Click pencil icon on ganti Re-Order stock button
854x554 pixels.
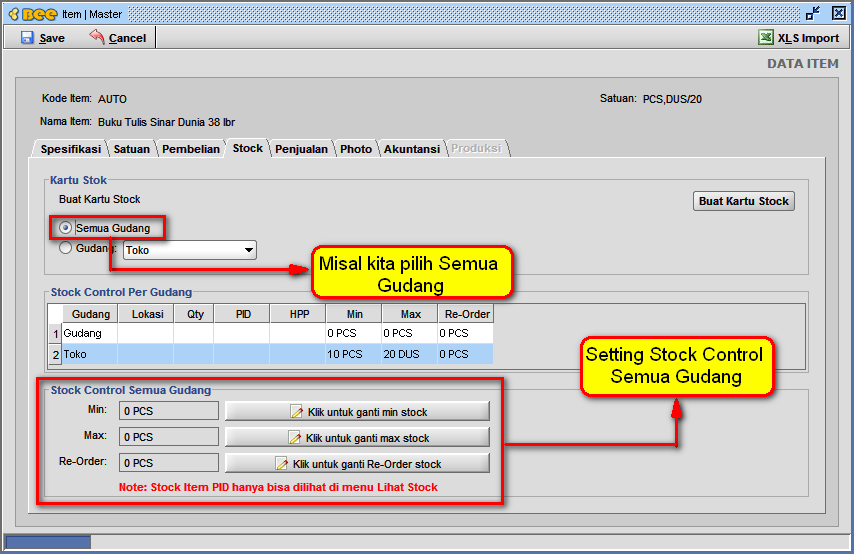[x=282, y=464]
